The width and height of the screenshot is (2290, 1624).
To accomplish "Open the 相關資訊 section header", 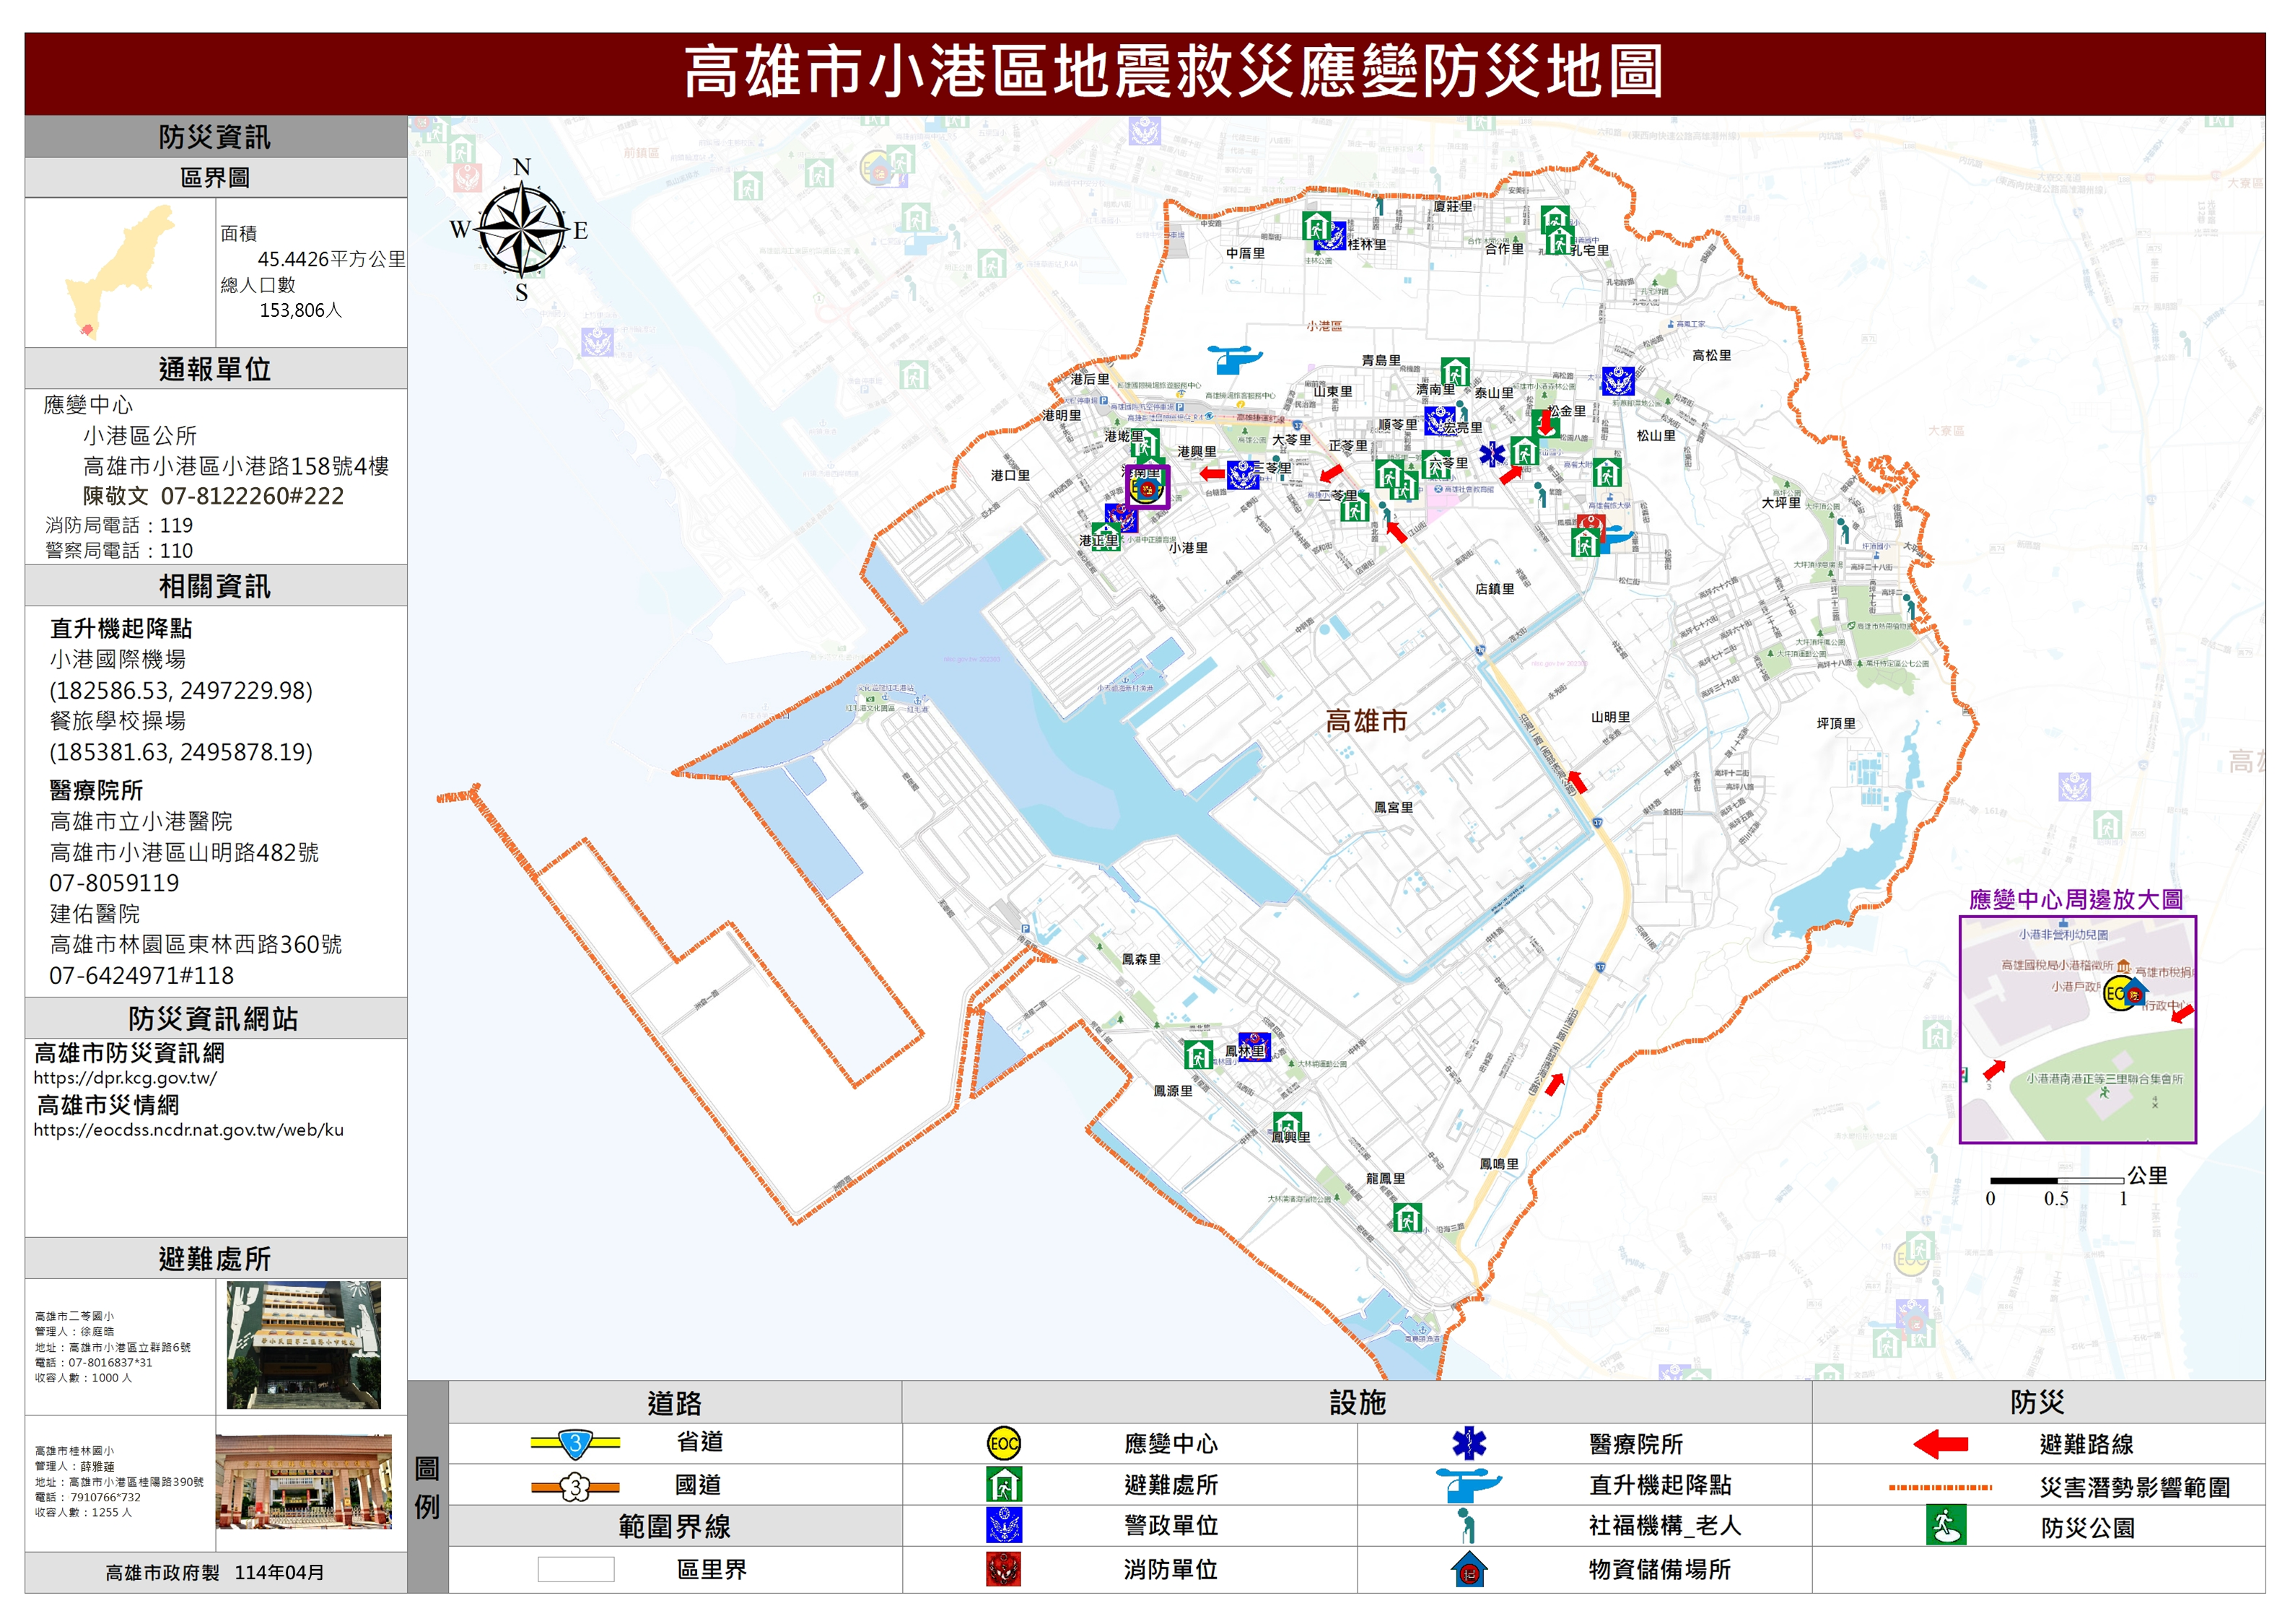I will [x=216, y=586].
